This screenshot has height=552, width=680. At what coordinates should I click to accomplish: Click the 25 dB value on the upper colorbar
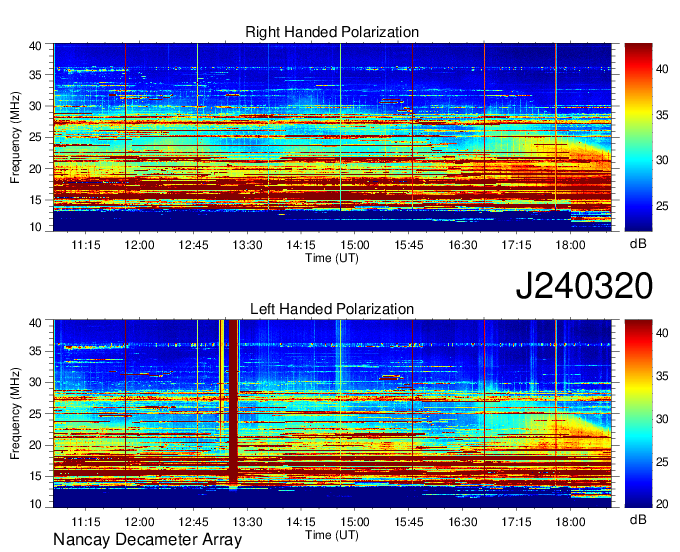[662, 206]
